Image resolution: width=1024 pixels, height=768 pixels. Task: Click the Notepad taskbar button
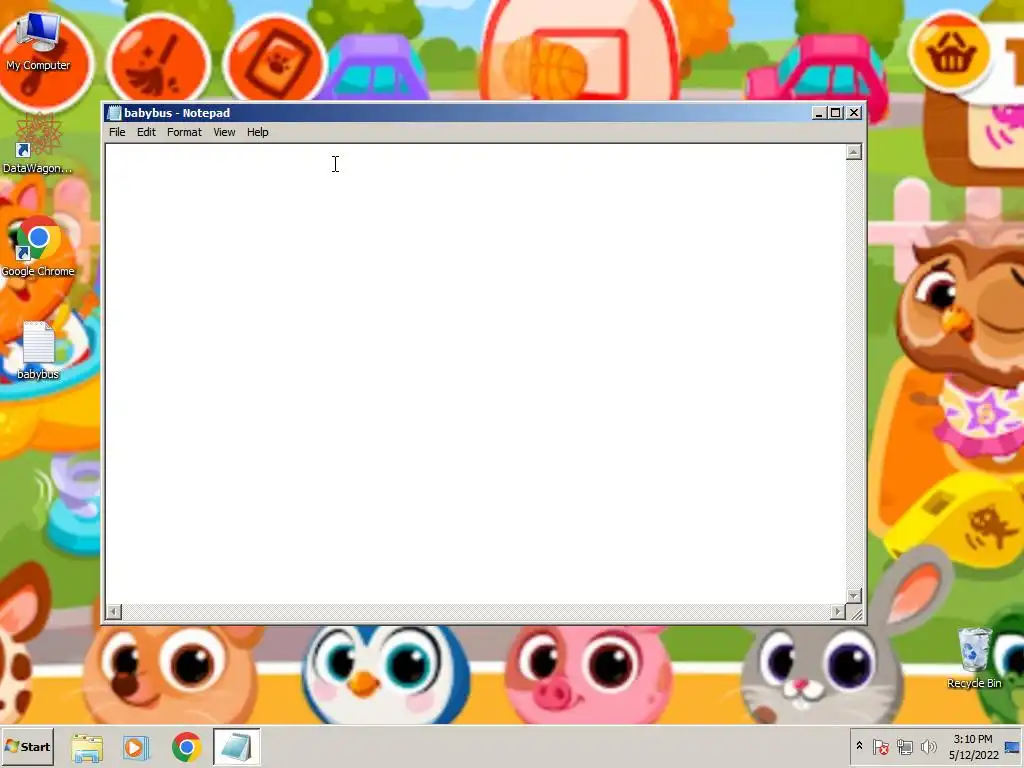[x=236, y=748]
